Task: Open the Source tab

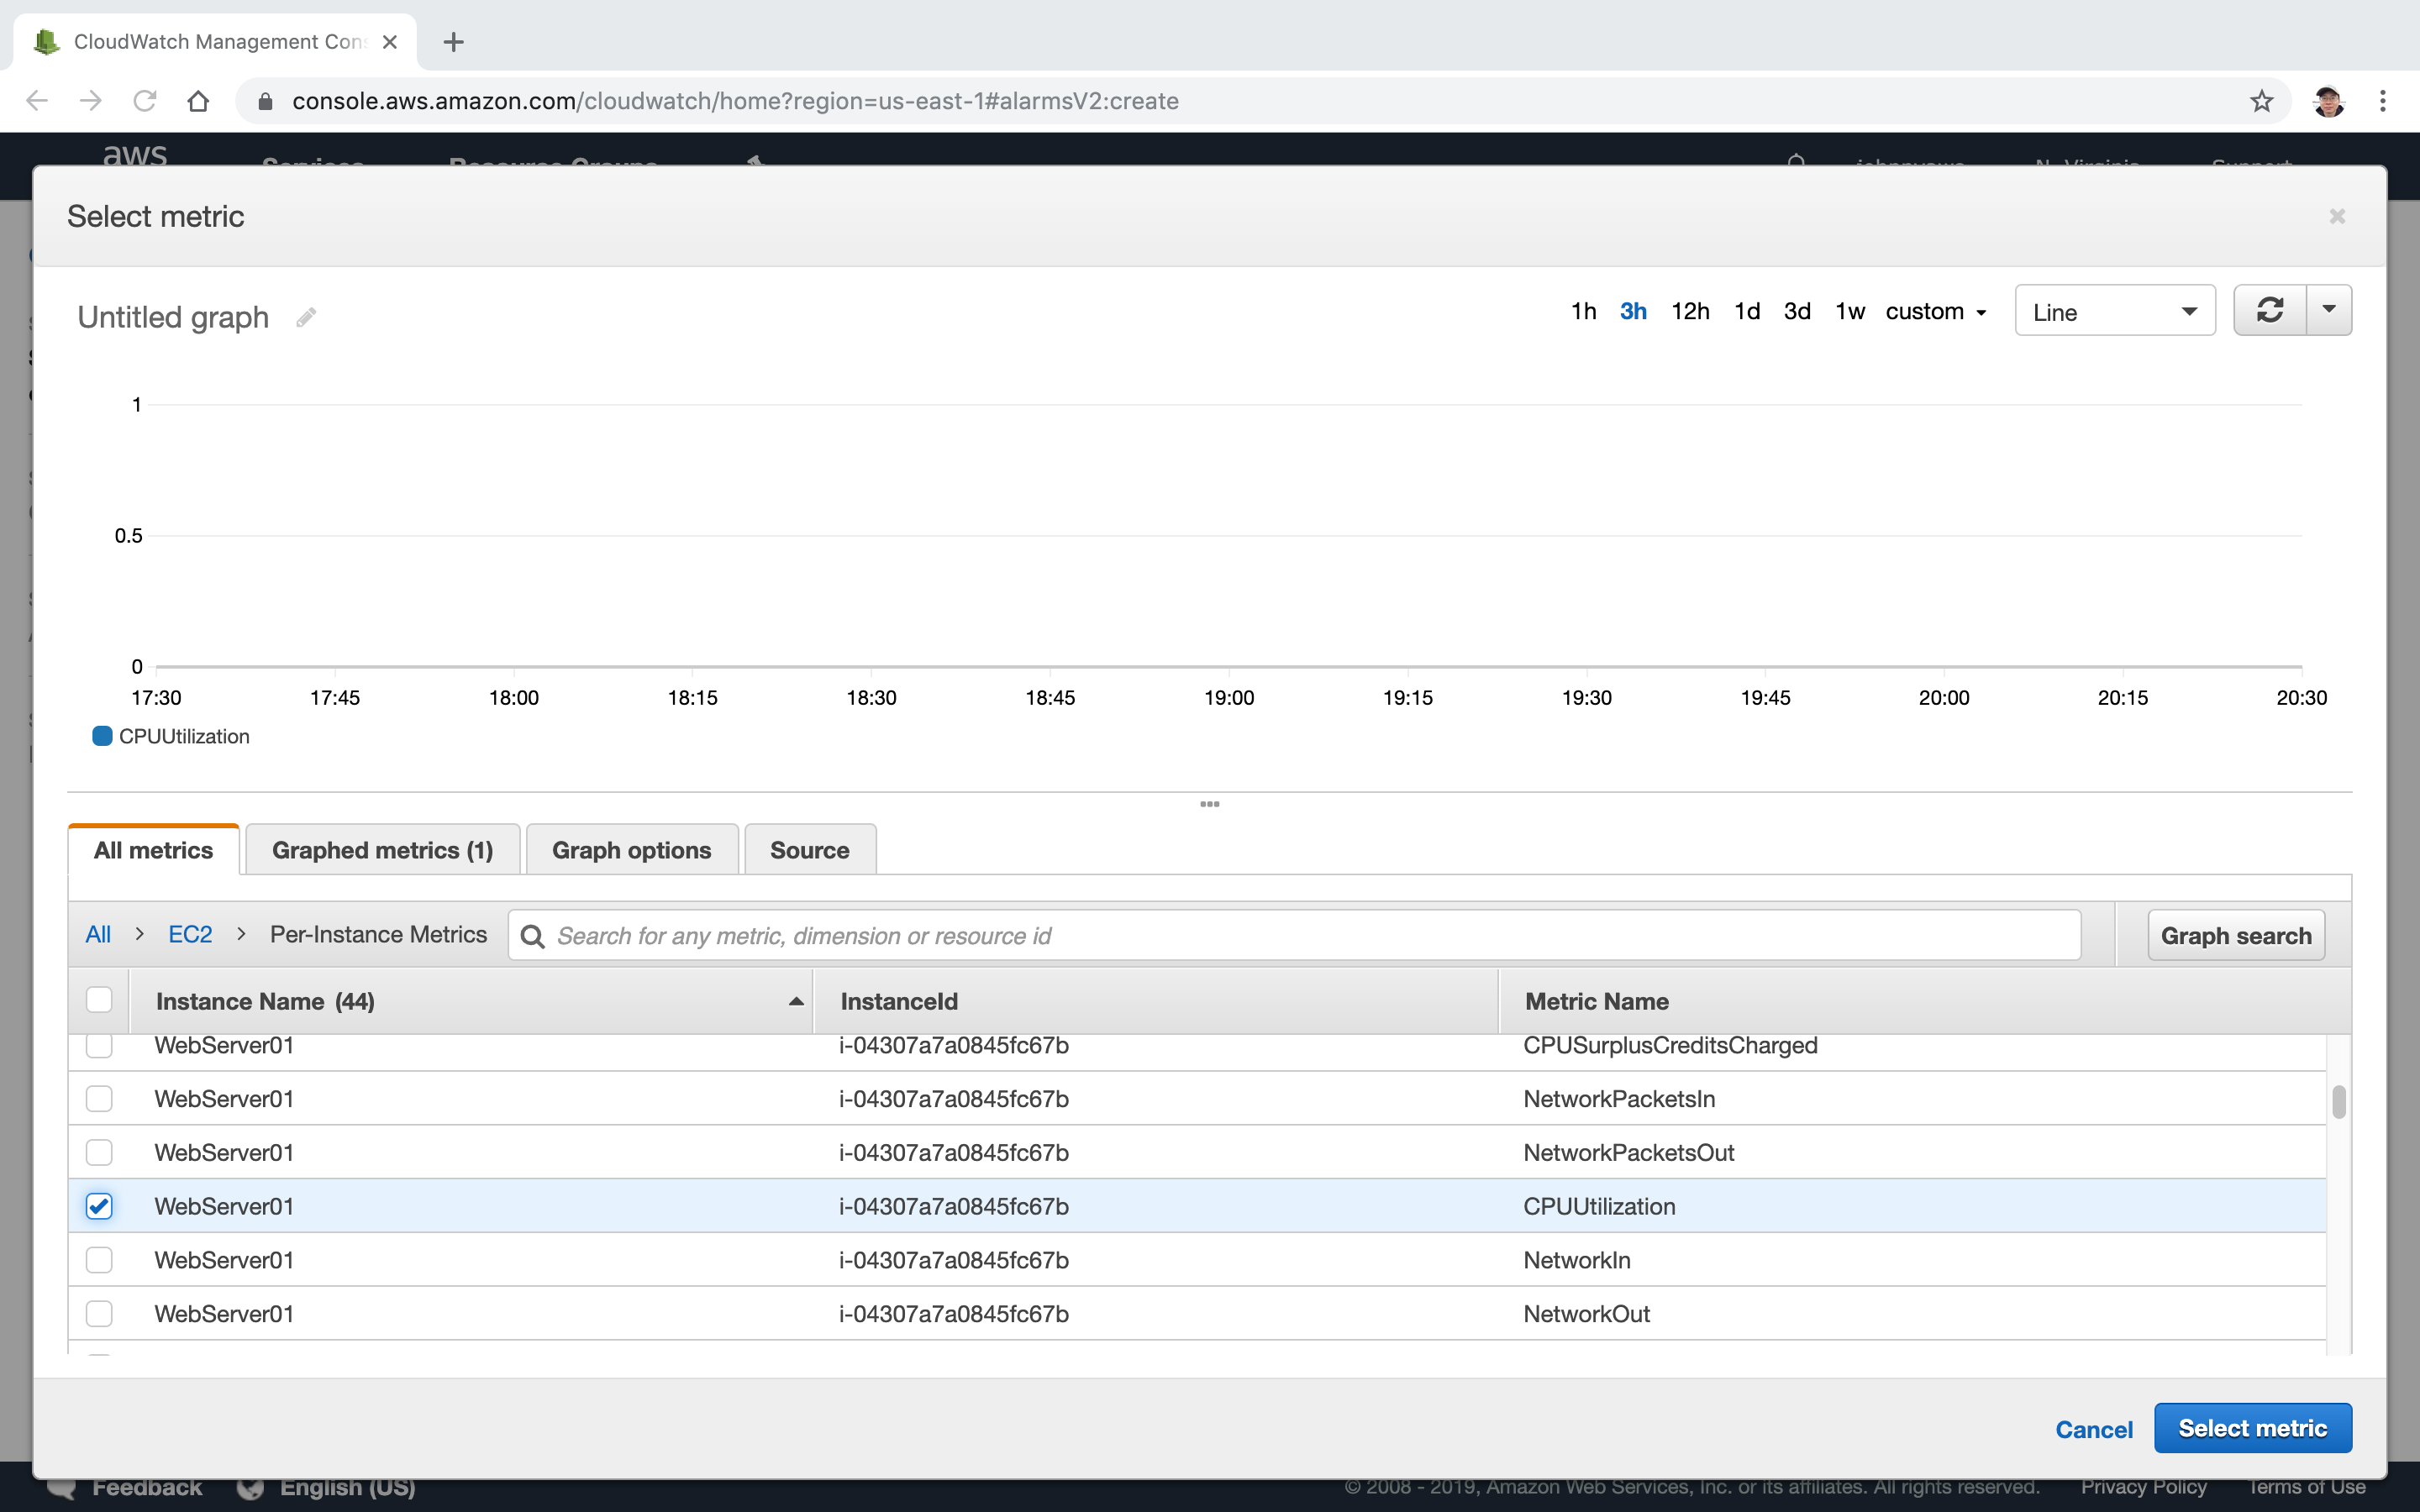Action: coord(810,850)
